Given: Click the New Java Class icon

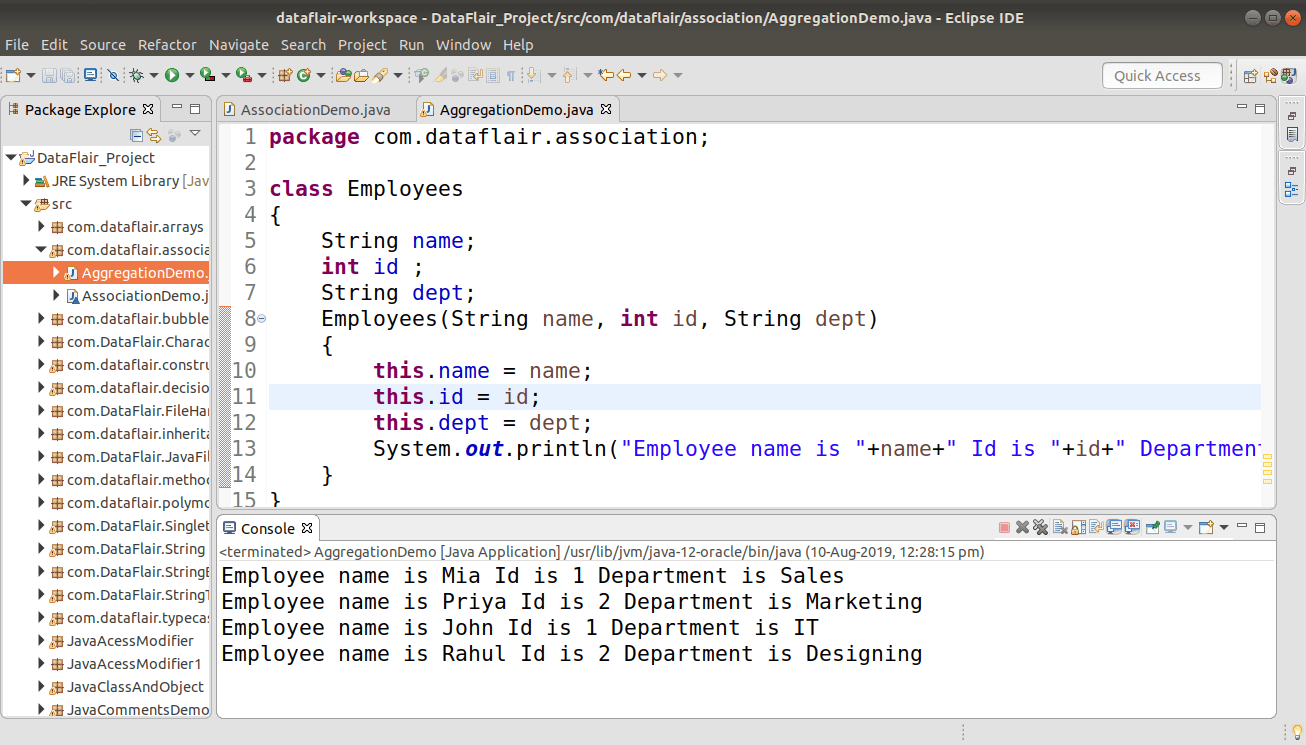Looking at the screenshot, I should [304, 75].
